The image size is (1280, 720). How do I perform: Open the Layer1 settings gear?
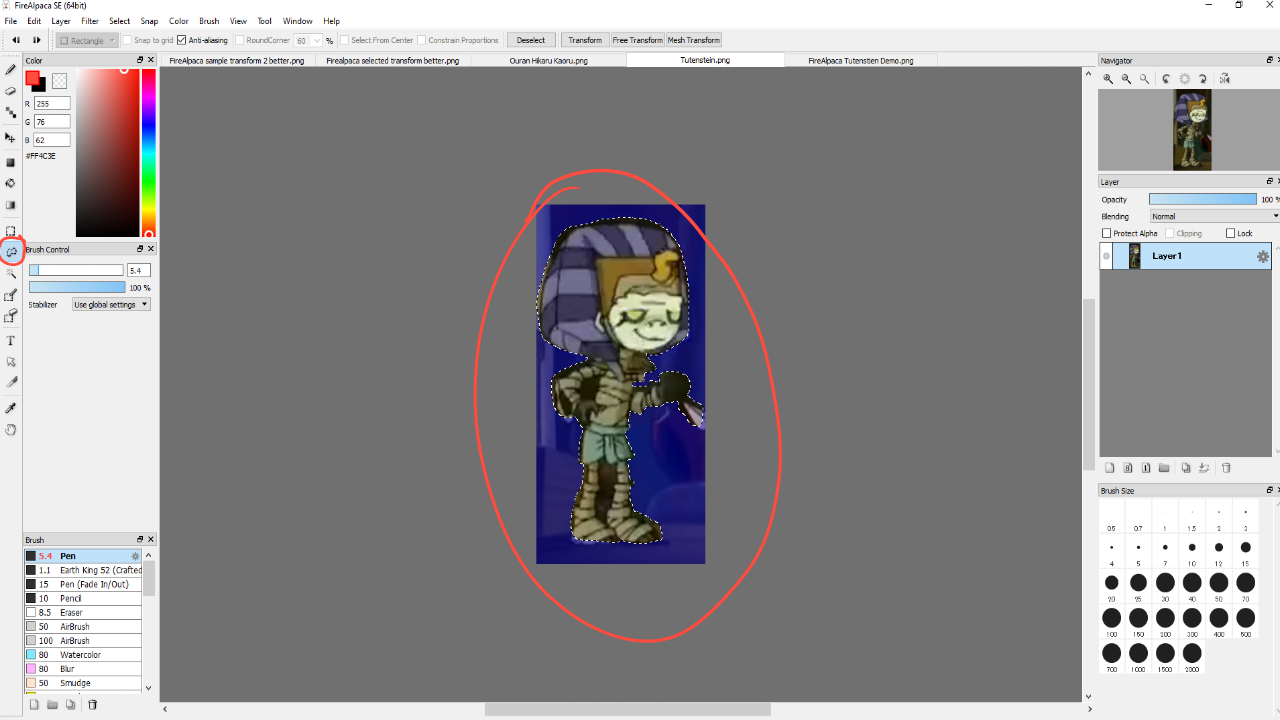click(x=1263, y=257)
